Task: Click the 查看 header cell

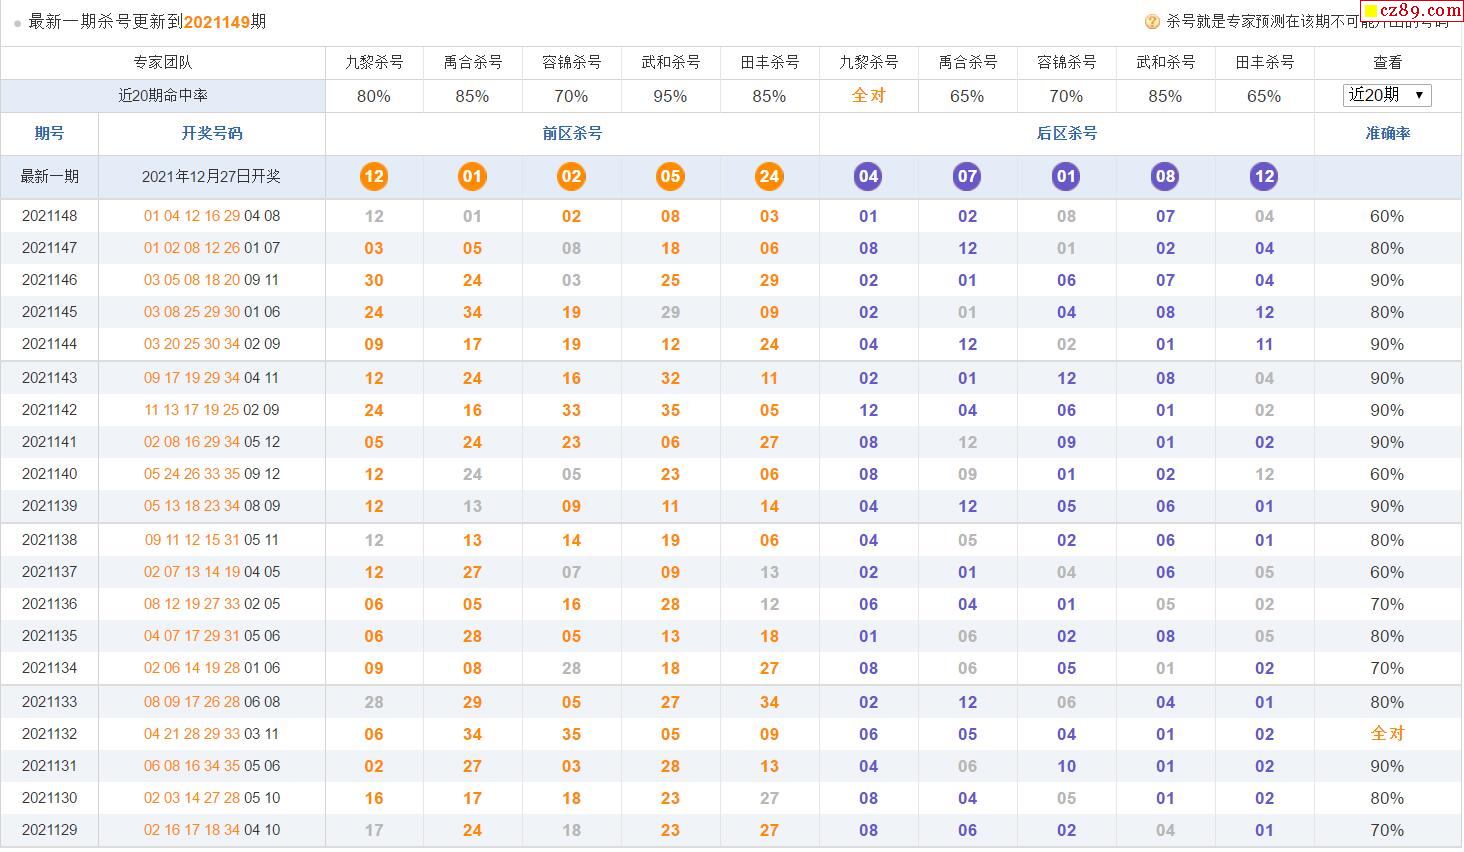Action: point(1388,62)
